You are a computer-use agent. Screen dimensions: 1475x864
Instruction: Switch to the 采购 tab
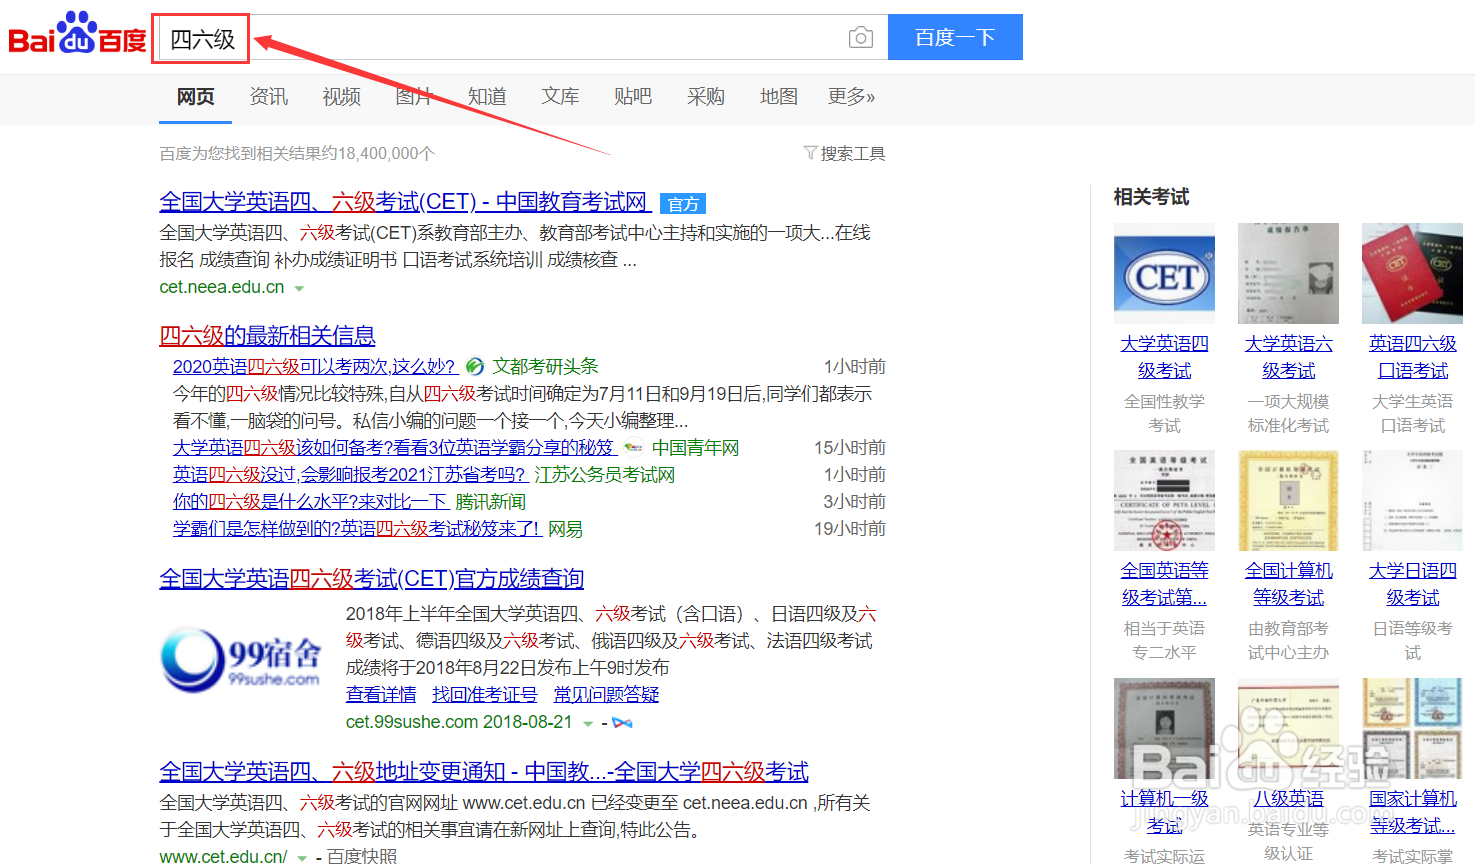coord(706,96)
